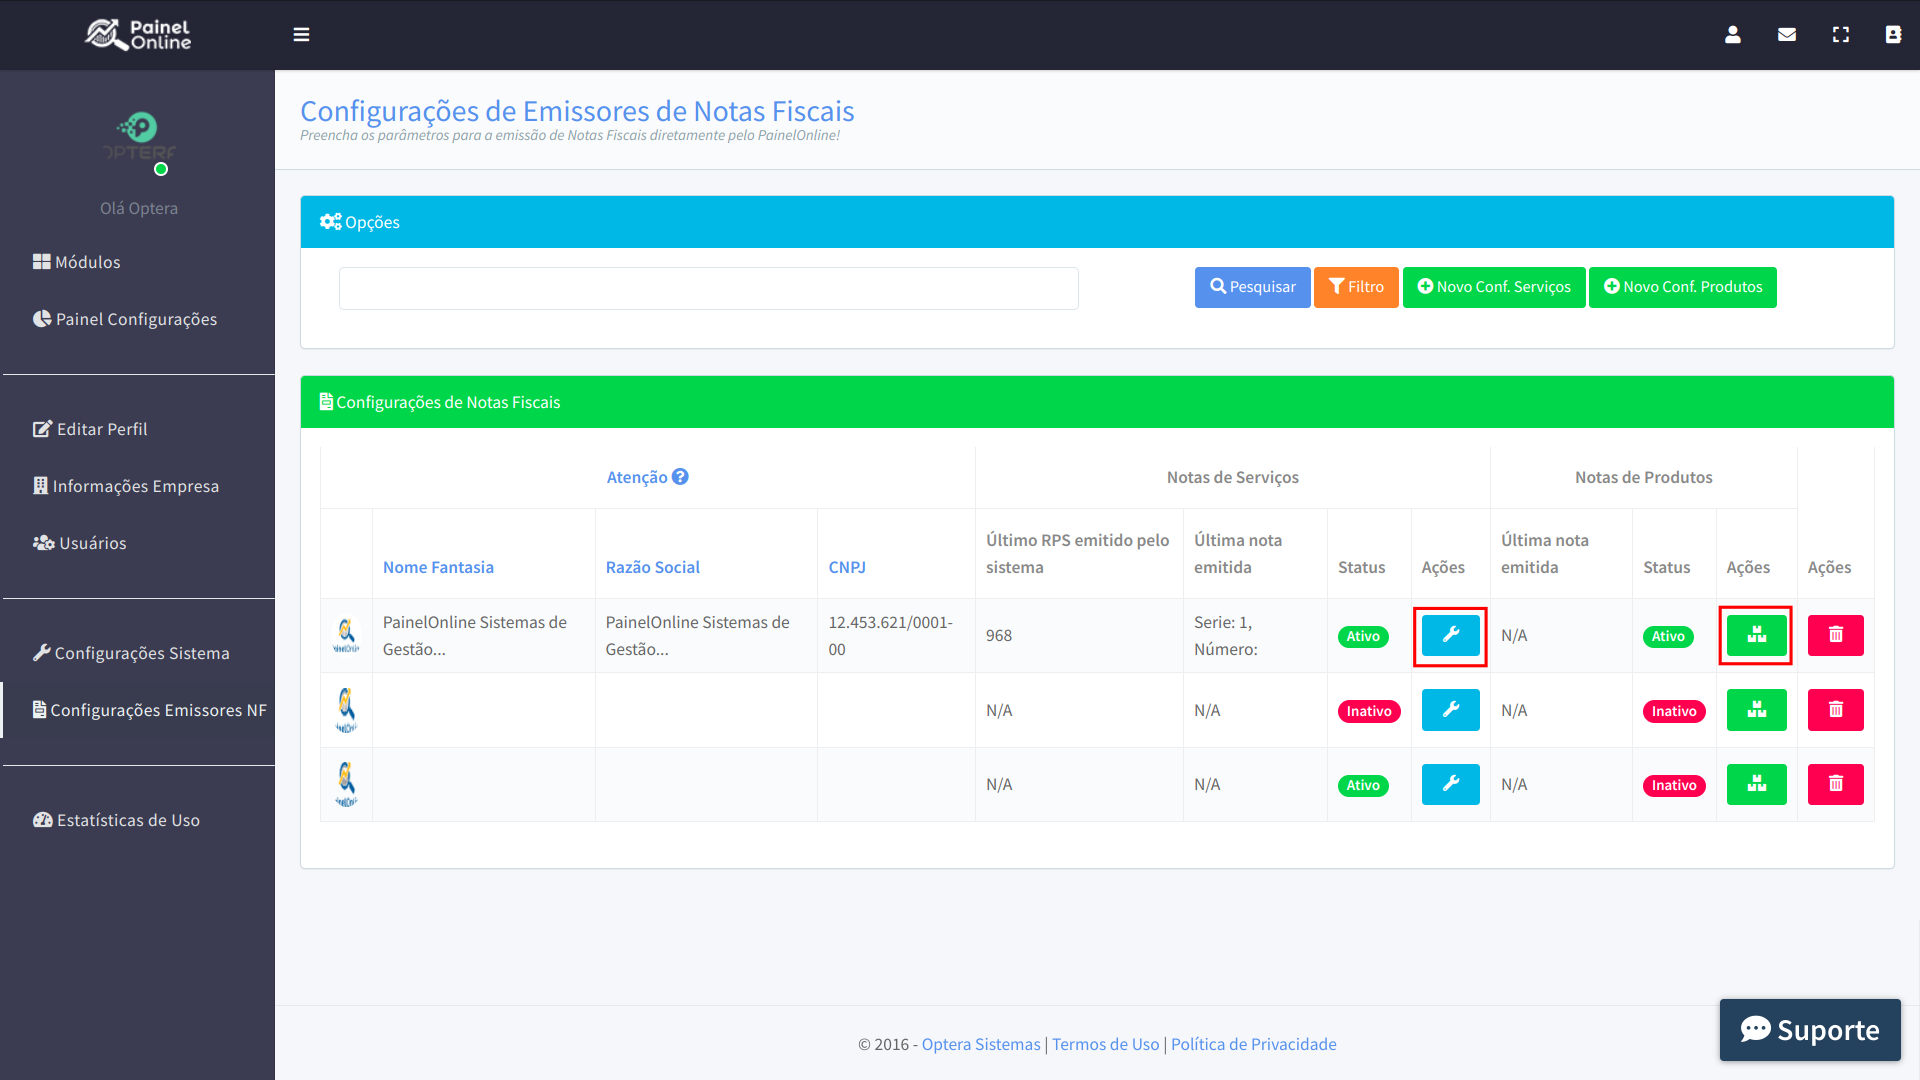This screenshot has width=1920, height=1080.
Task: Sort by Nome Fantasia column
Action: pyautogui.click(x=438, y=567)
